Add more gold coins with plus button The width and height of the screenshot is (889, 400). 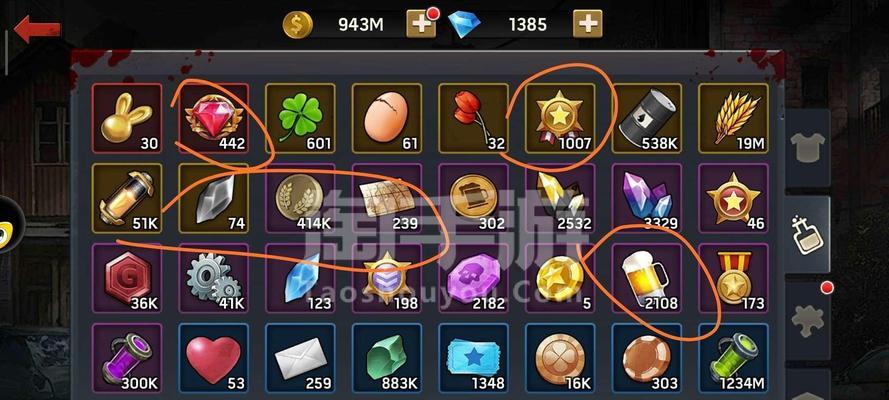pos(421,24)
